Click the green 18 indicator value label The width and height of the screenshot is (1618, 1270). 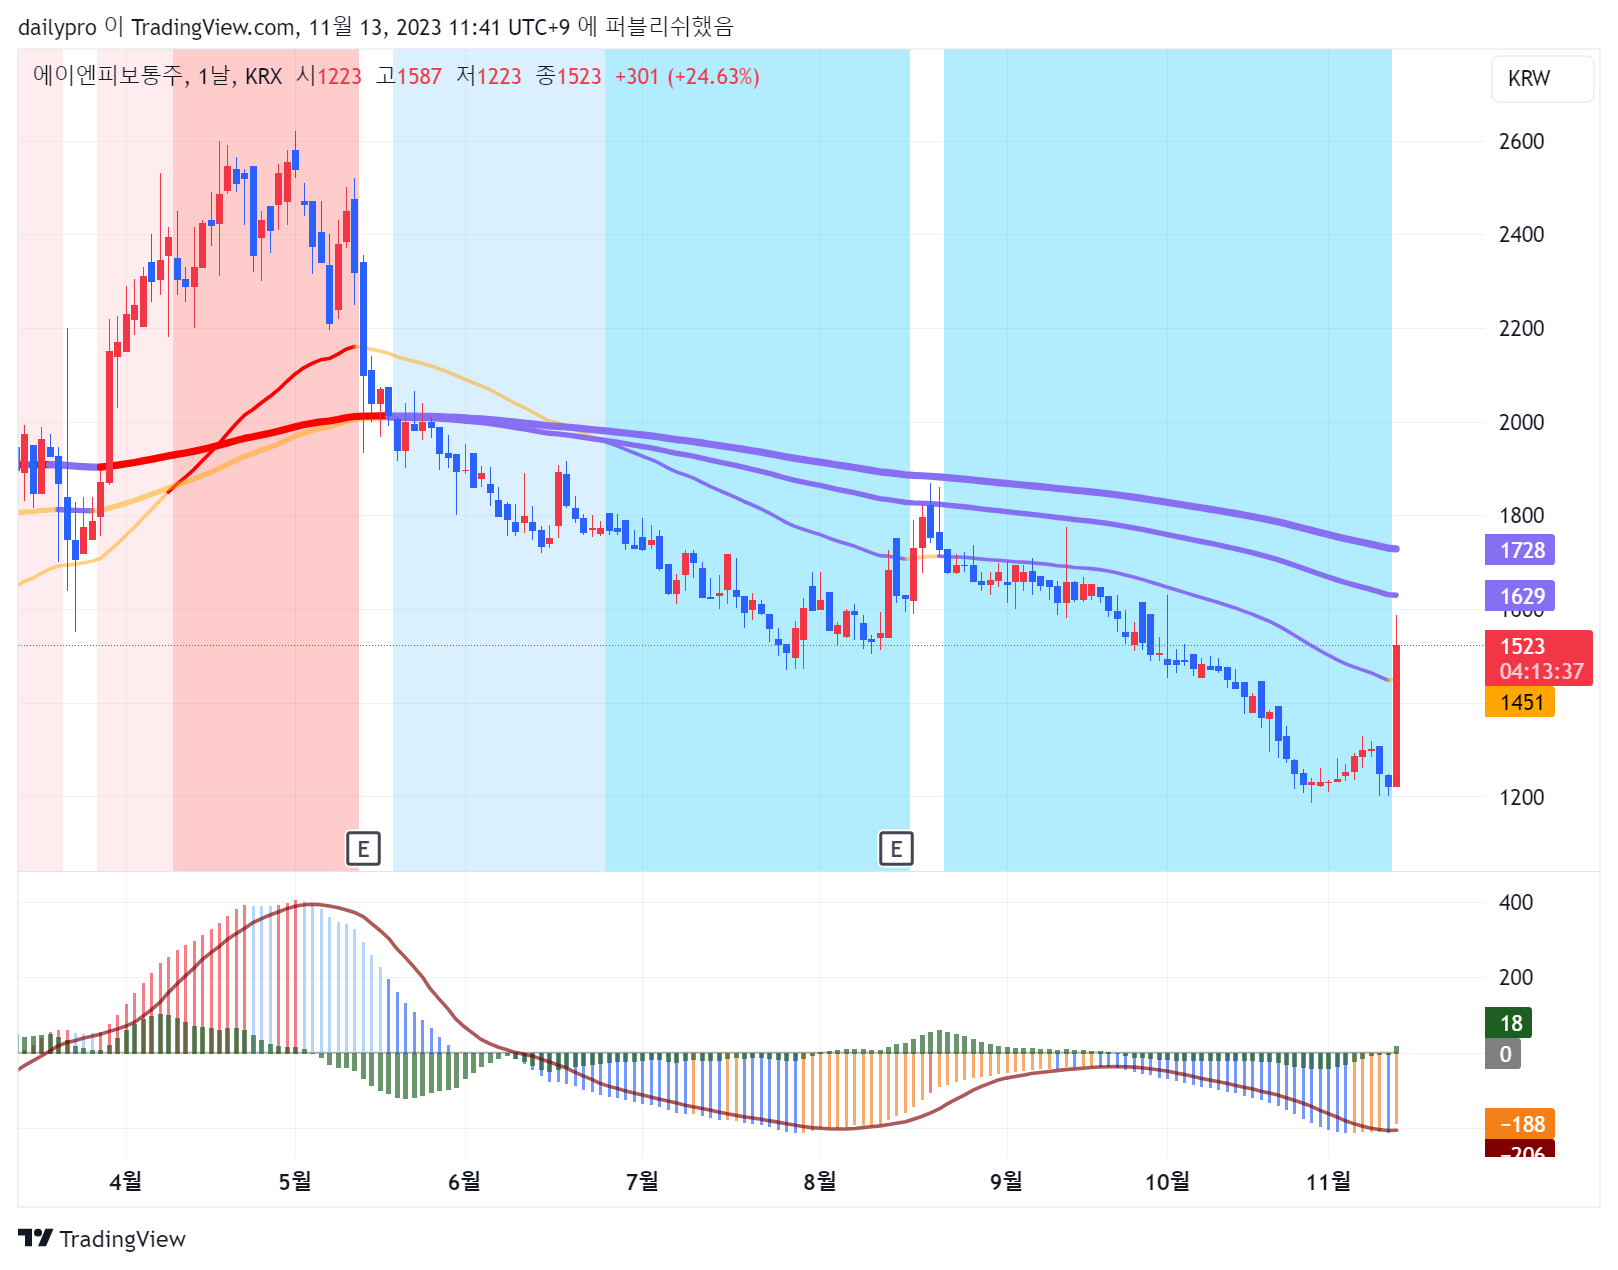pyautogui.click(x=1509, y=1023)
